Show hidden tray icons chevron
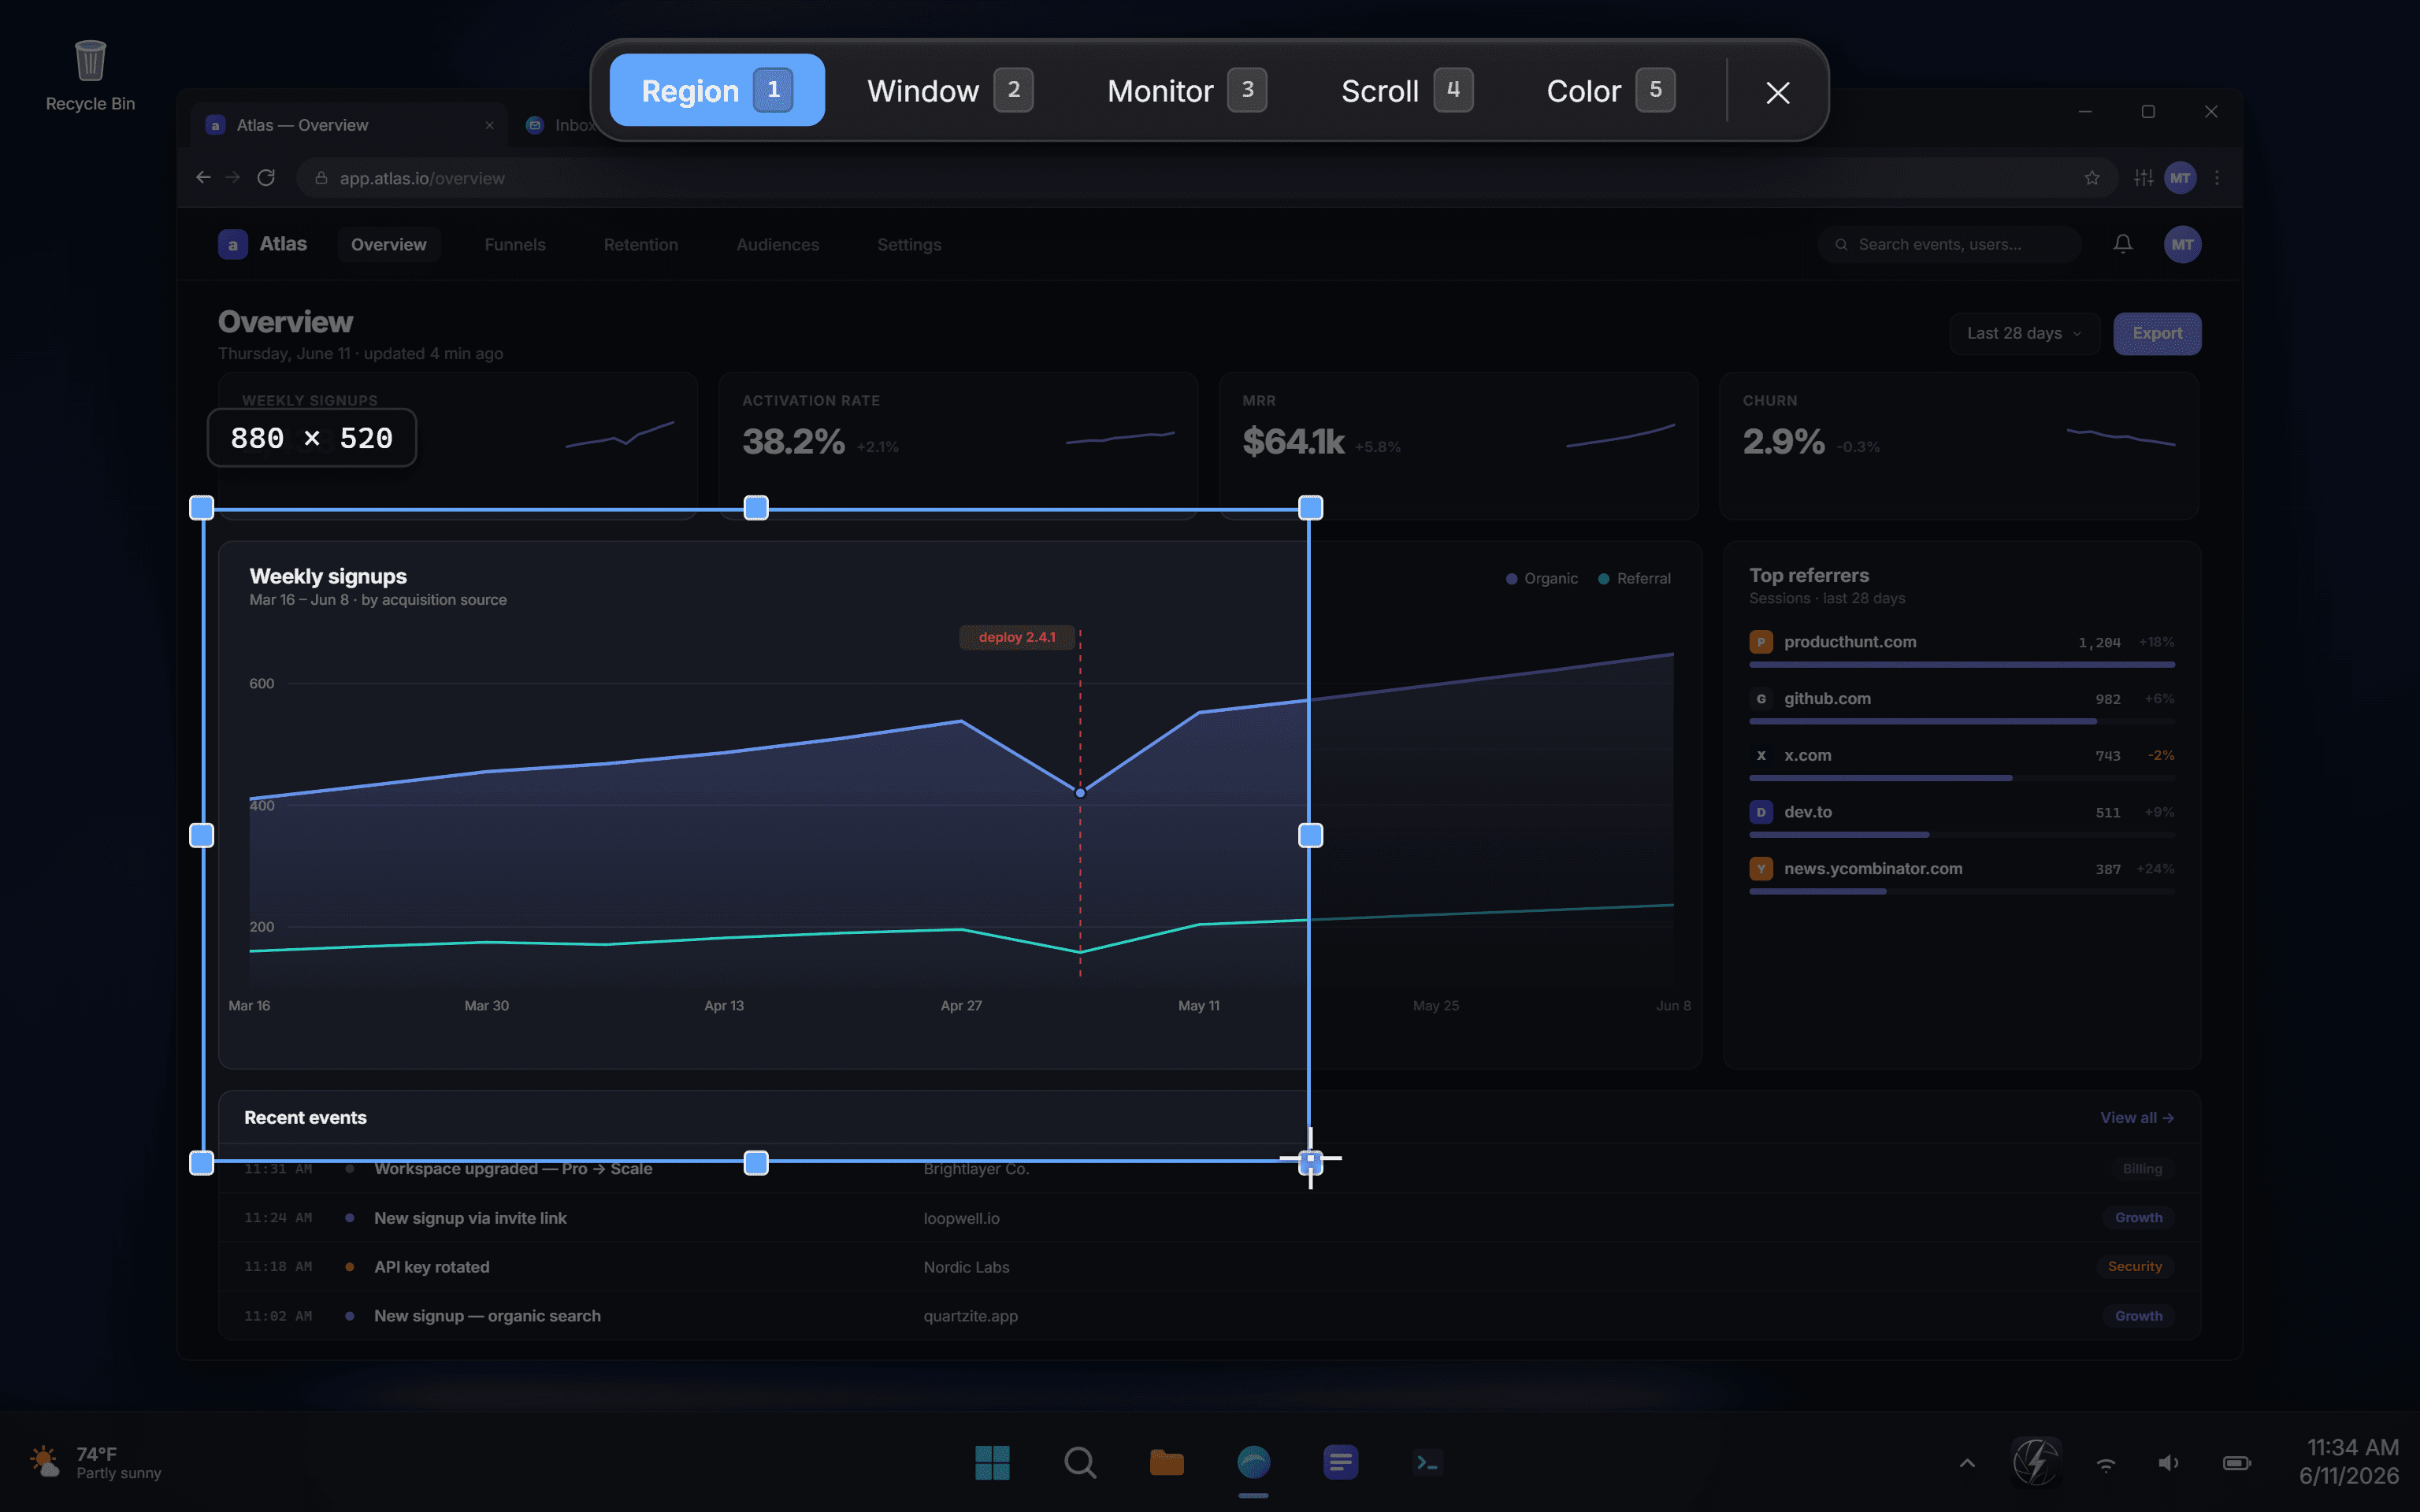This screenshot has height=1512, width=2420. click(x=1966, y=1463)
